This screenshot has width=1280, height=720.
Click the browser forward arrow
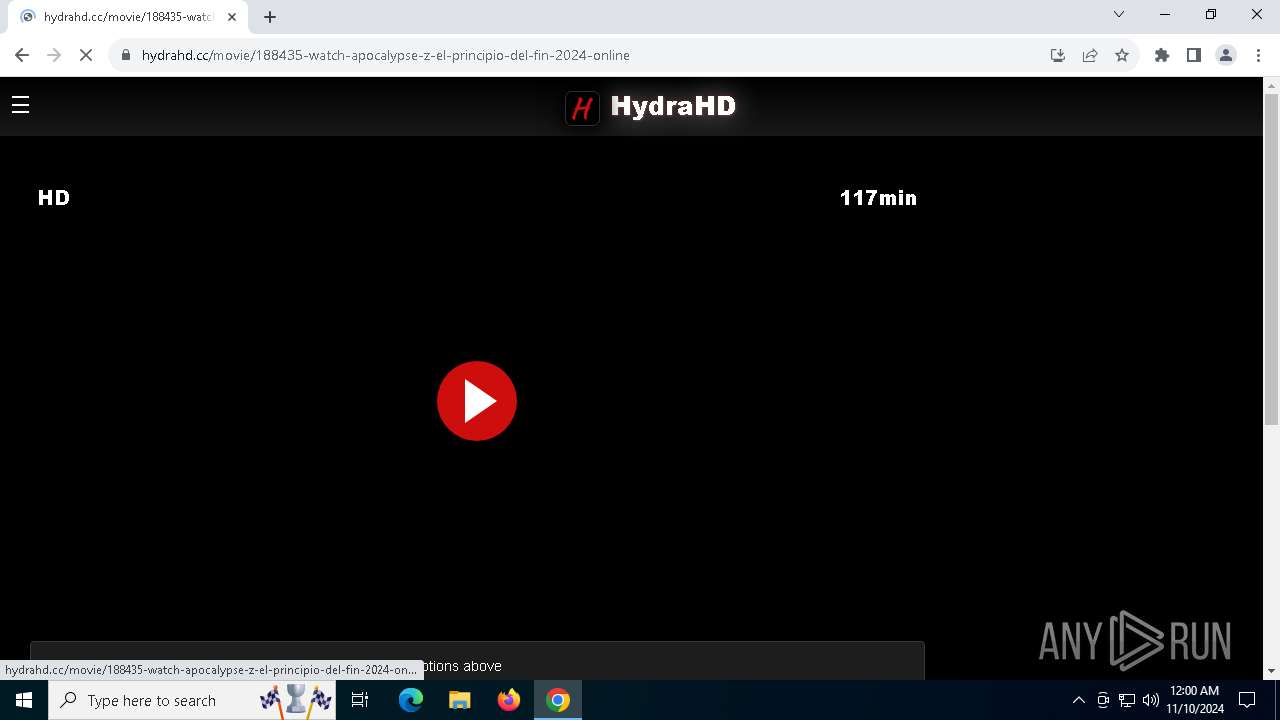pos(54,55)
